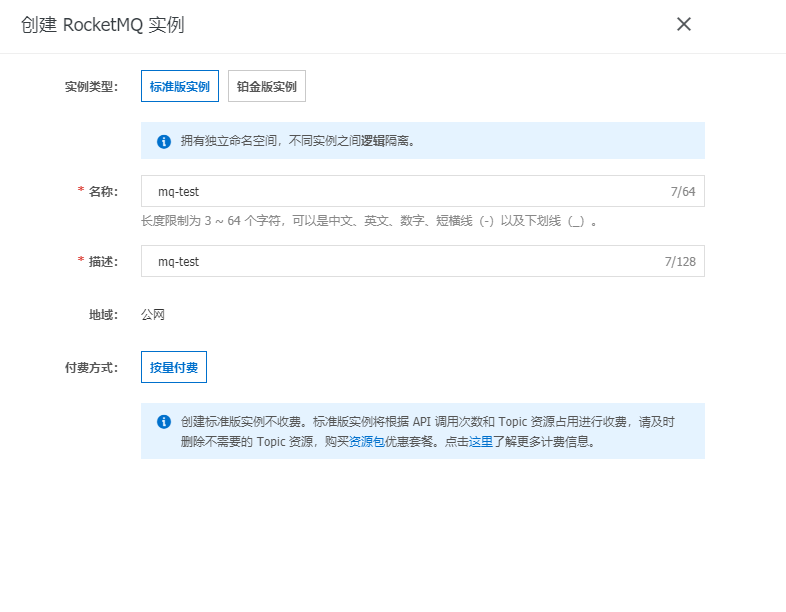786x612 pixels.
Task: Click info icon beside 拥有独立命名空间 notice
Action: (163, 141)
